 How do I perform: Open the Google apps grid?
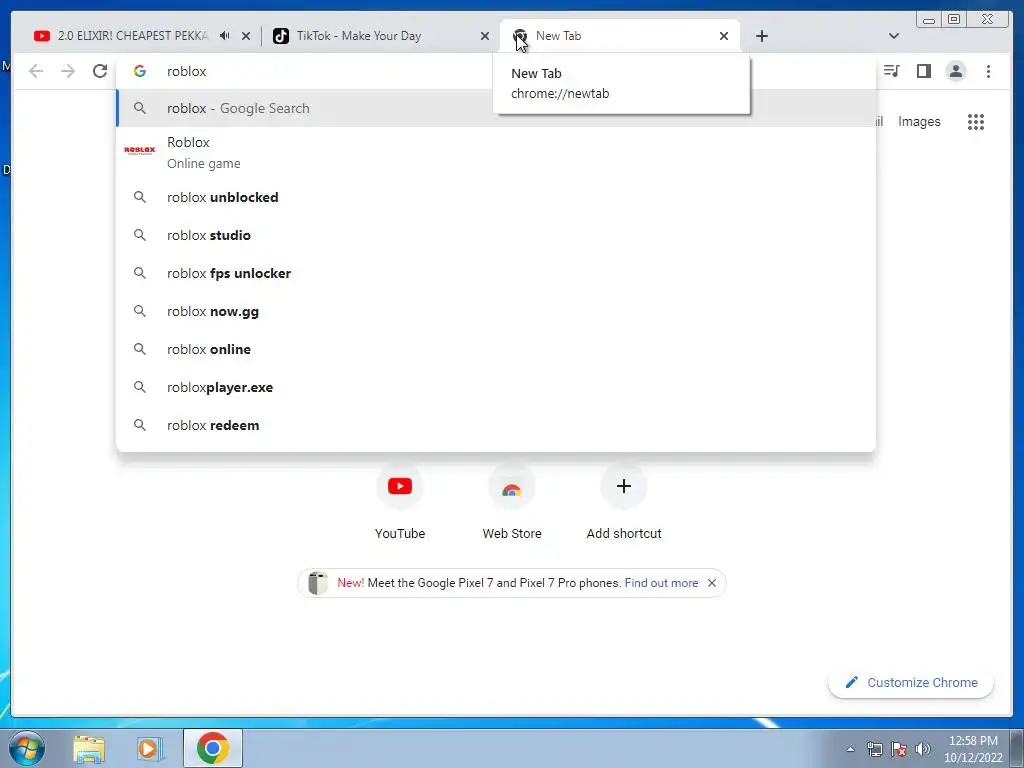(x=976, y=121)
